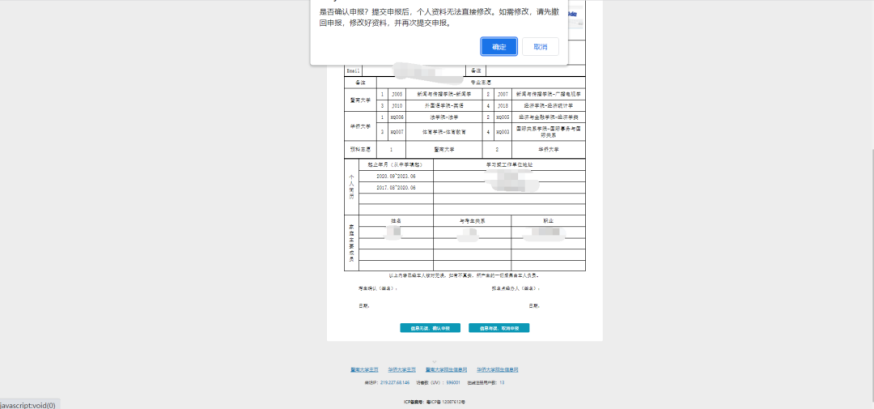Click the Email label cell
The height and width of the screenshot is (409, 874).
tap(353, 71)
